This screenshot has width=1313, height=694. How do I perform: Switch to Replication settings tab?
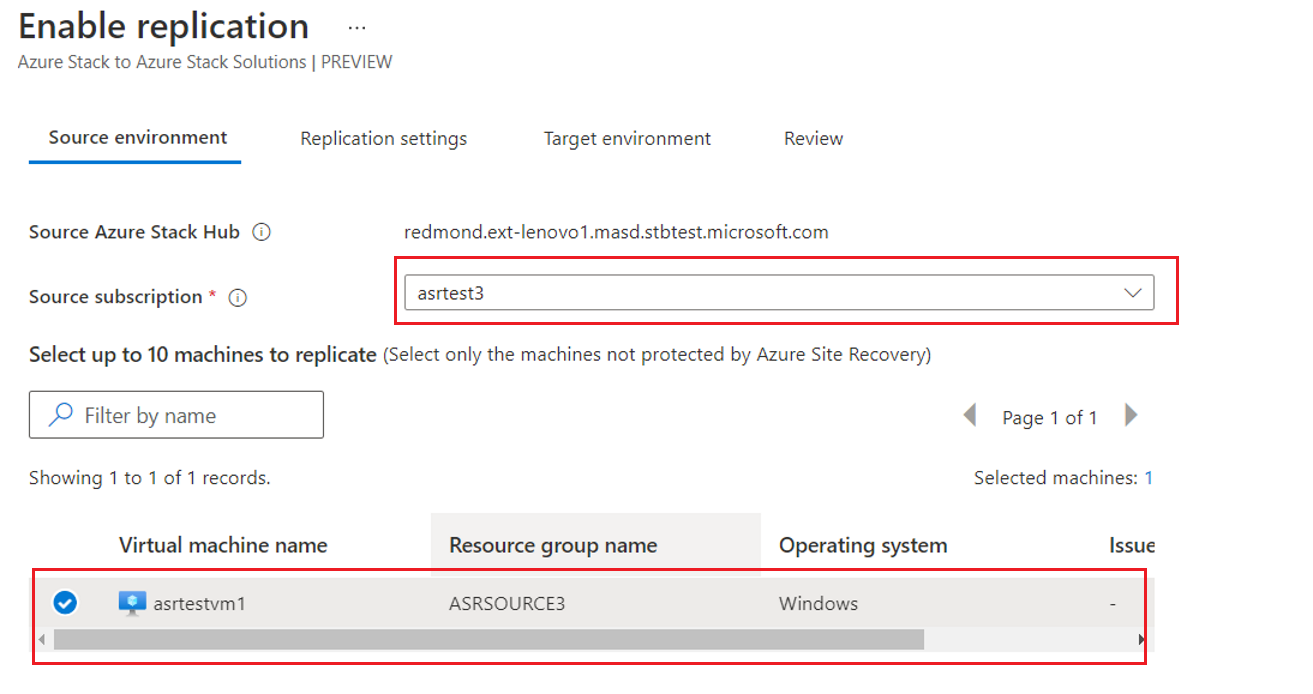click(x=383, y=138)
